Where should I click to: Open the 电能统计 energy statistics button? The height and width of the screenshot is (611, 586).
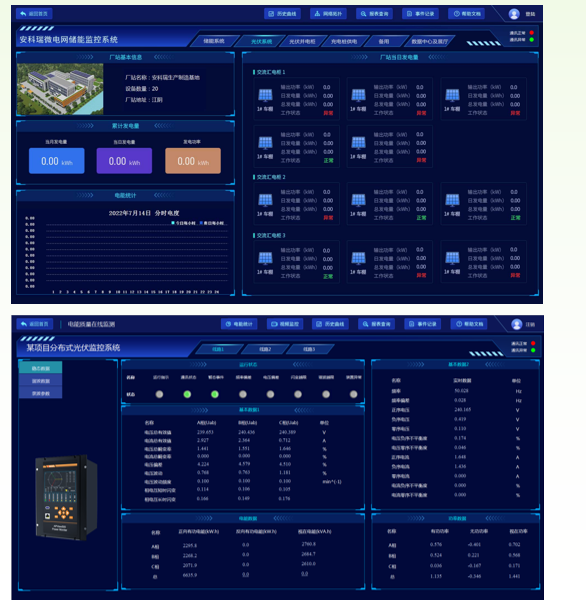tap(239, 324)
